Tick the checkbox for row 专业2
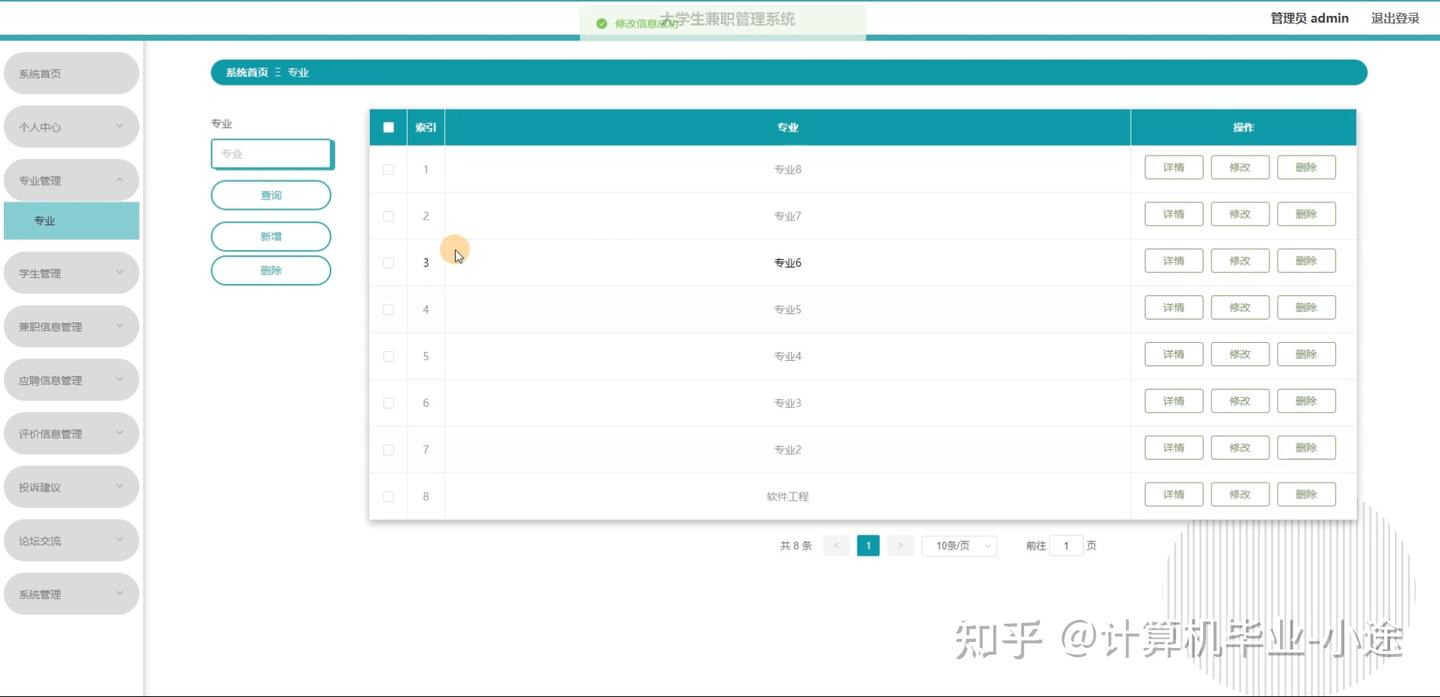 389,449
